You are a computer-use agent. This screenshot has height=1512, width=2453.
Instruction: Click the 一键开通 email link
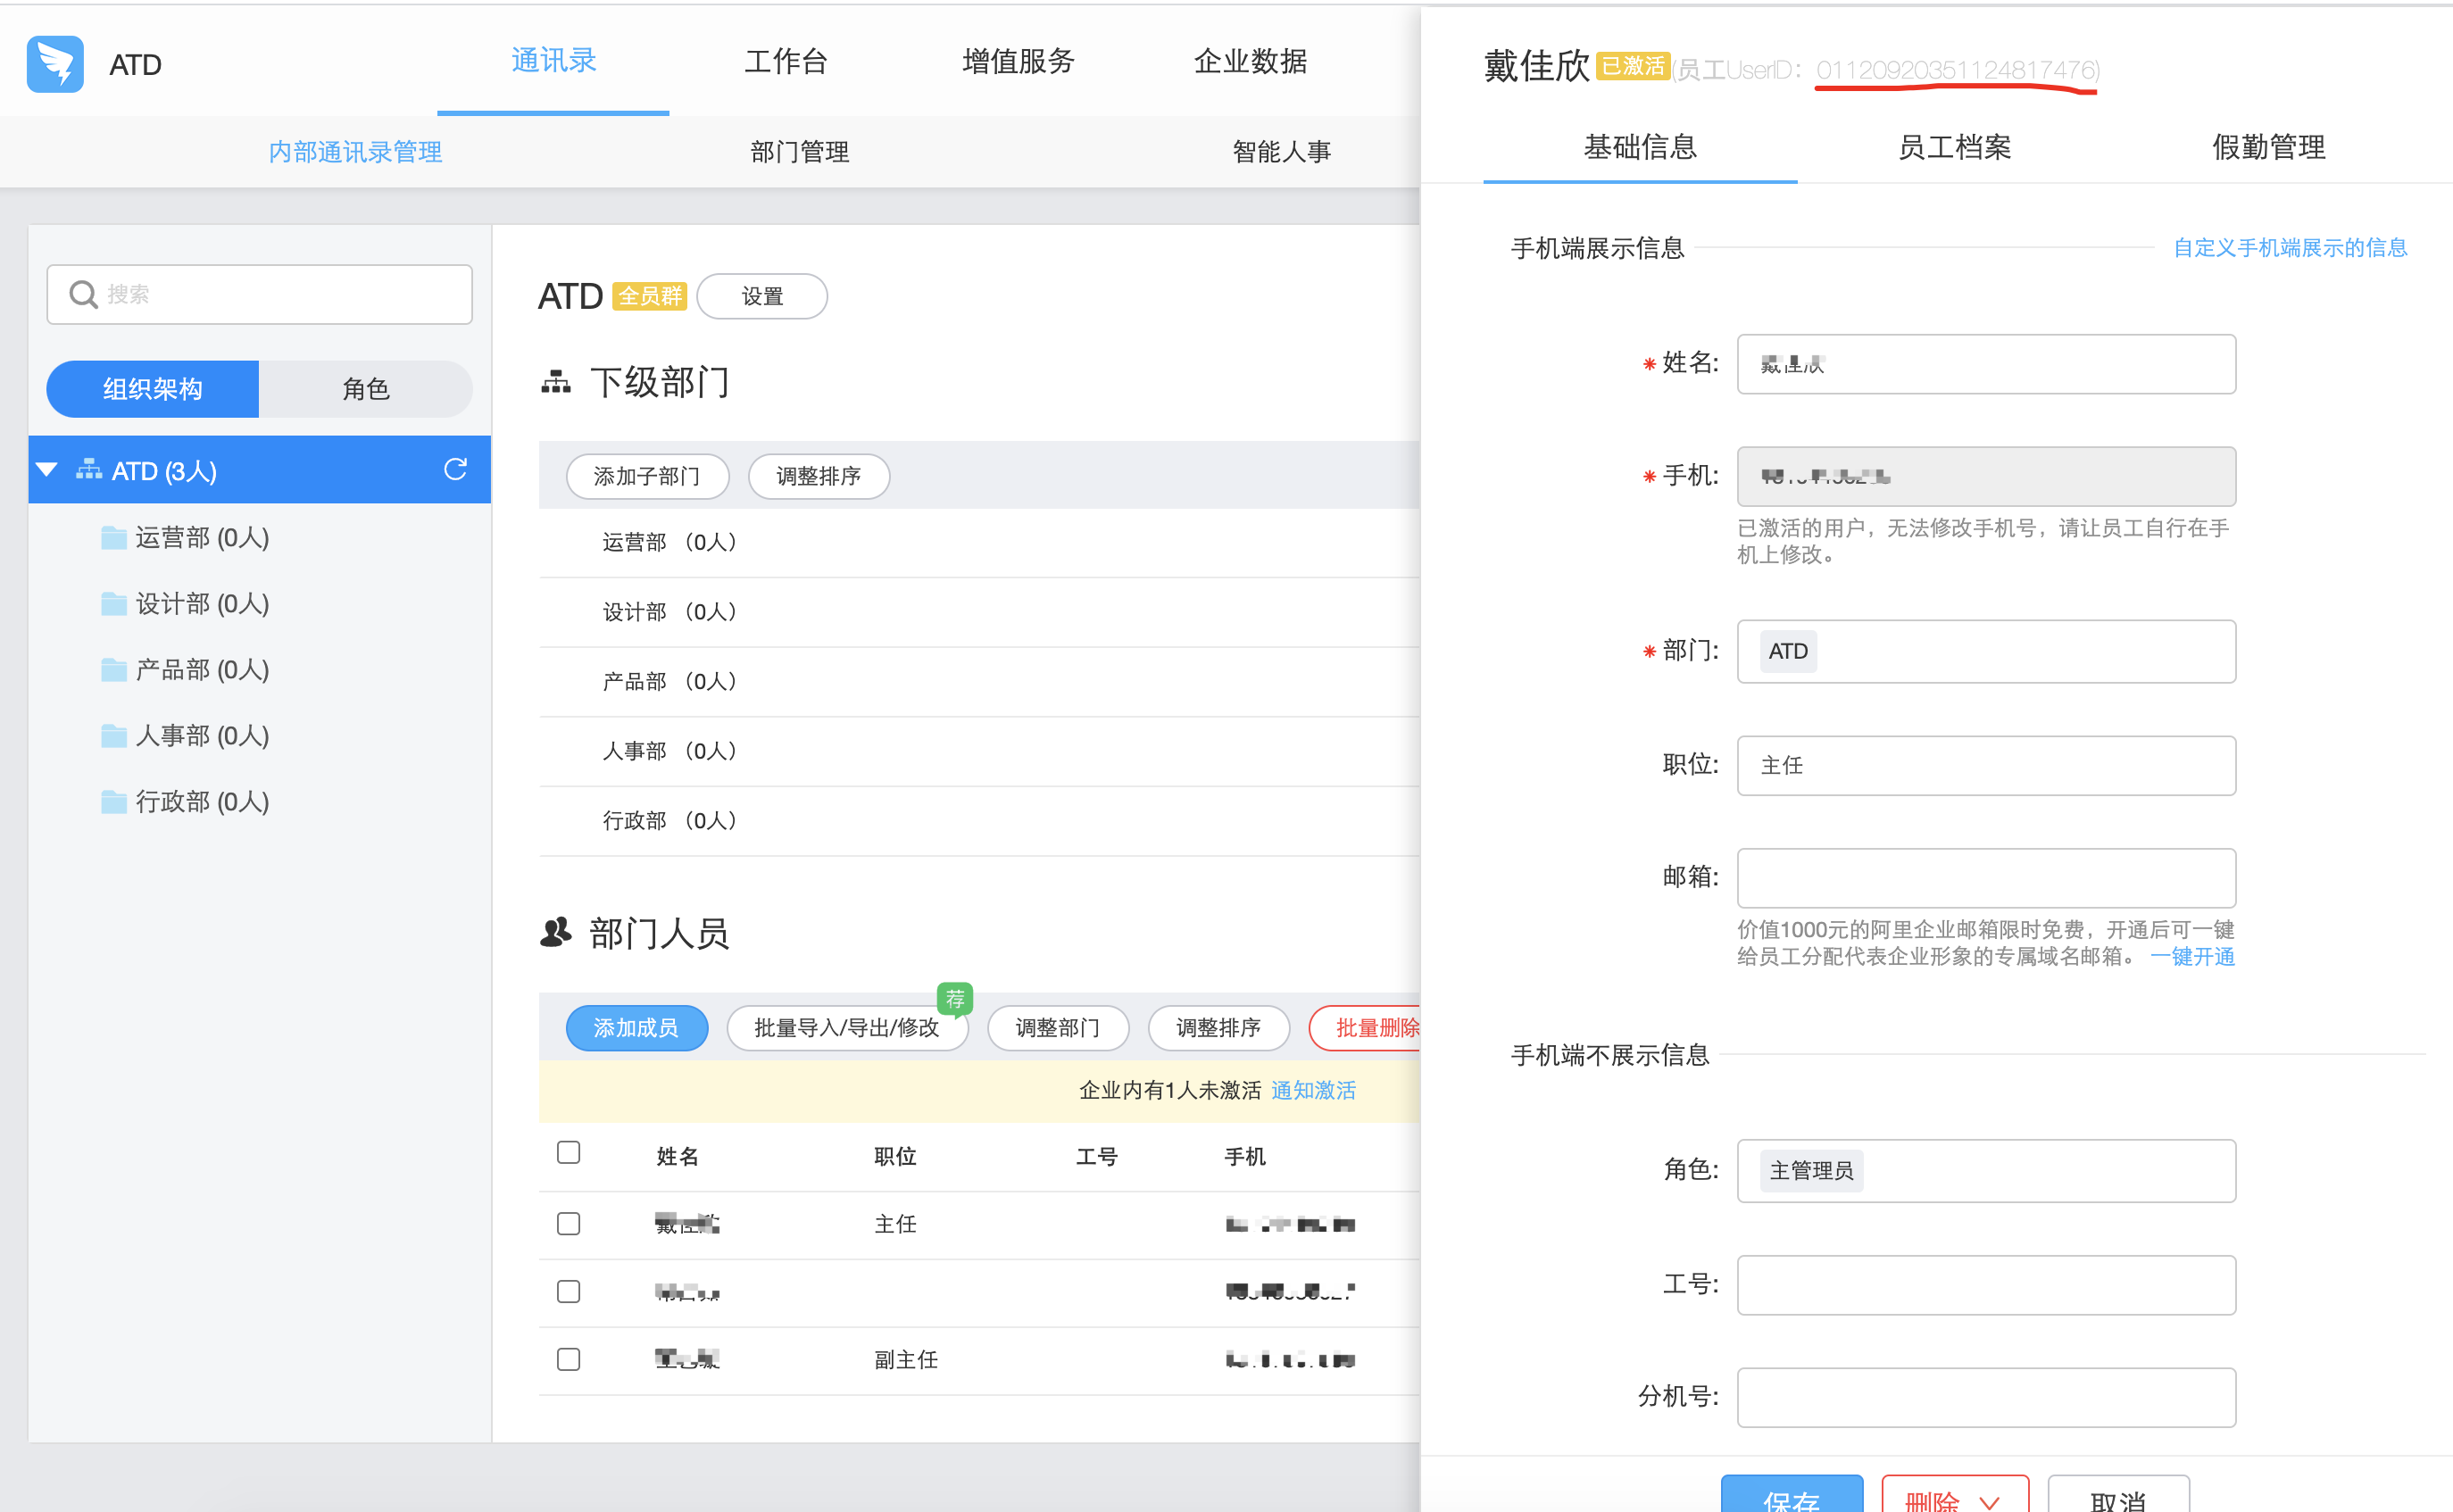point(2192,957)
